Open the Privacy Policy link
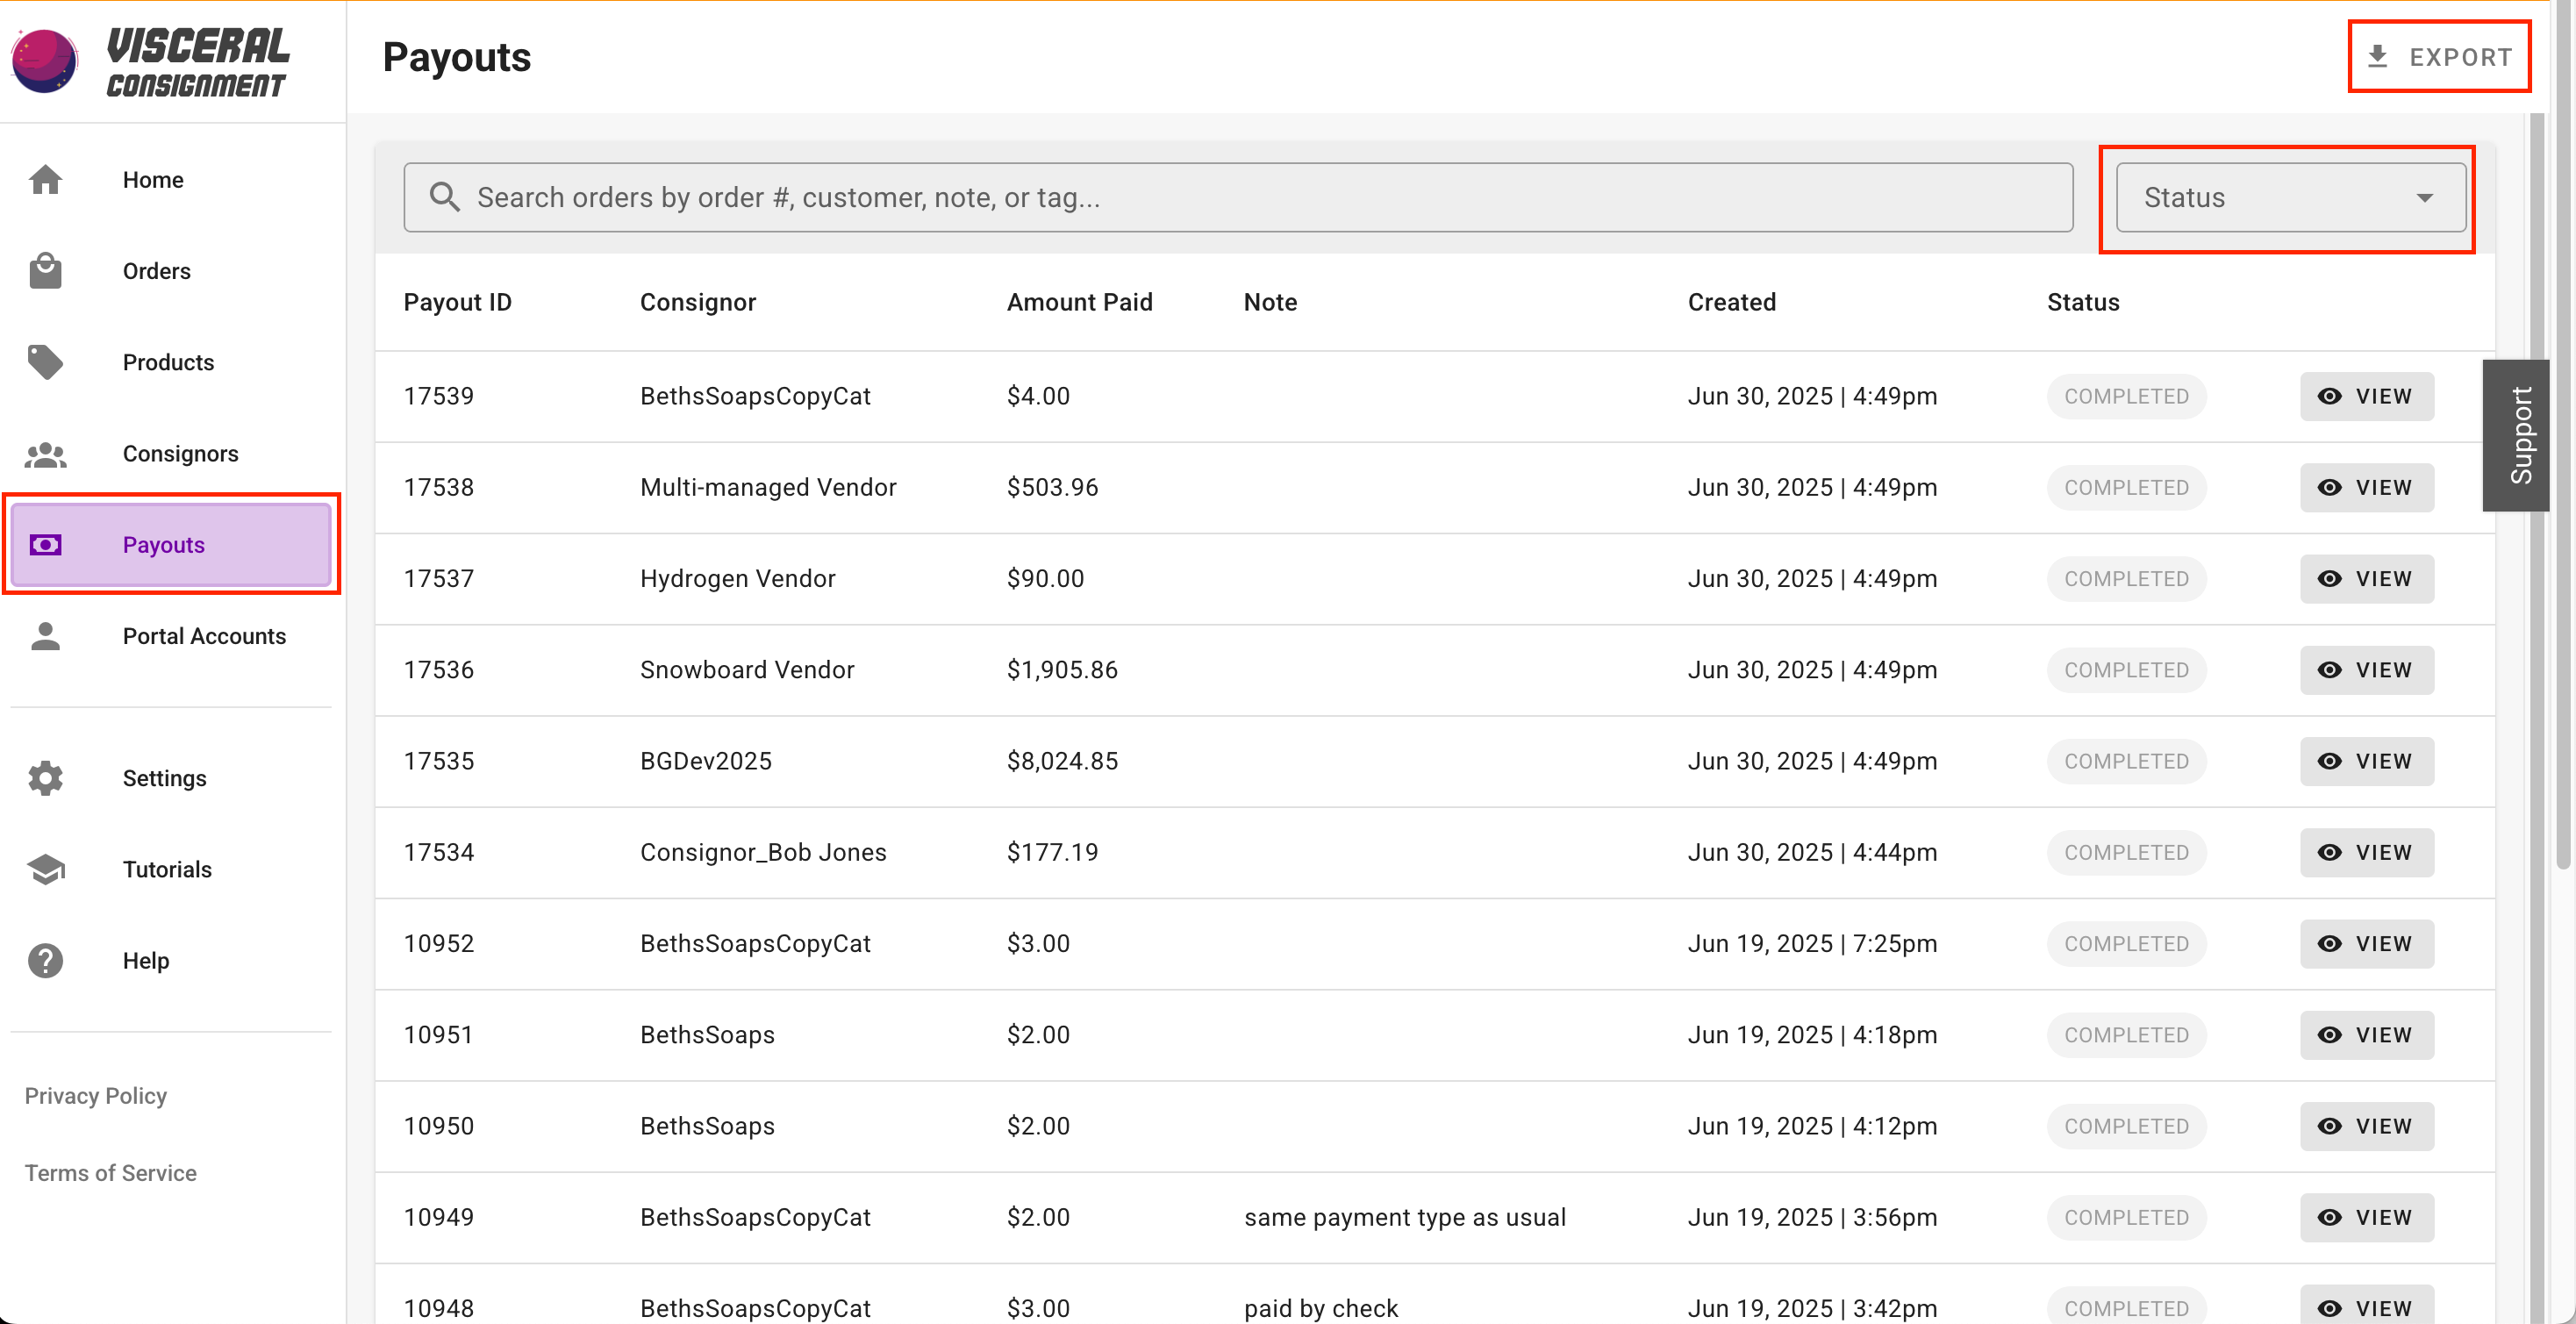The height and width of the screenshot is (1324, 2576). tap(96, 1096)
